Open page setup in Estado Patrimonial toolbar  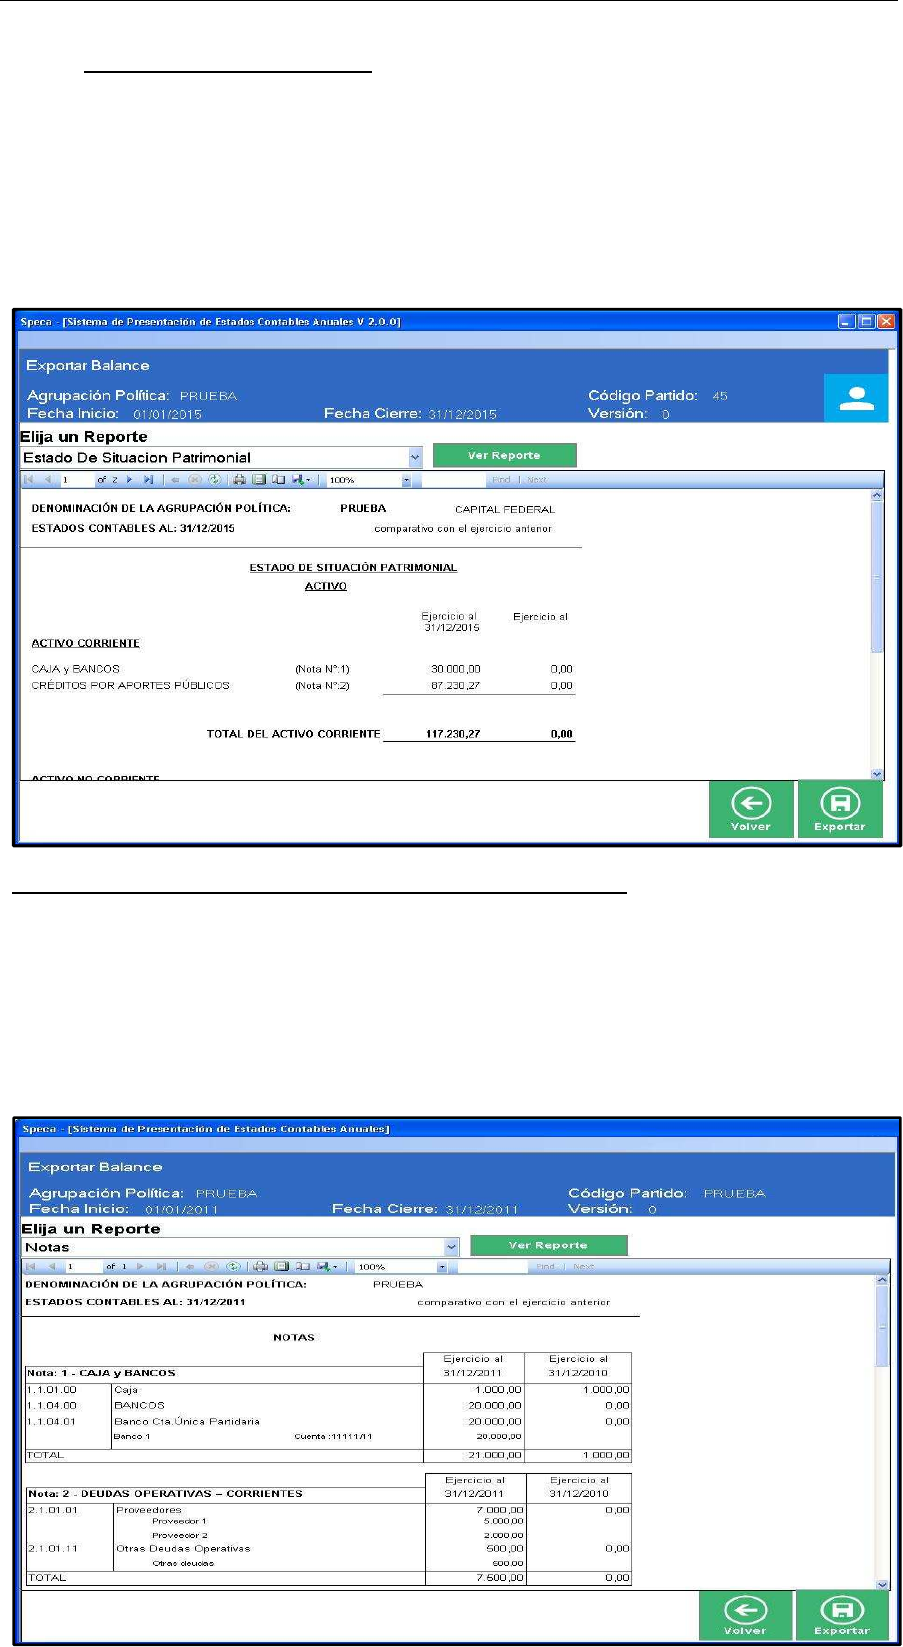pyautogui.click(x=279, y=480)
